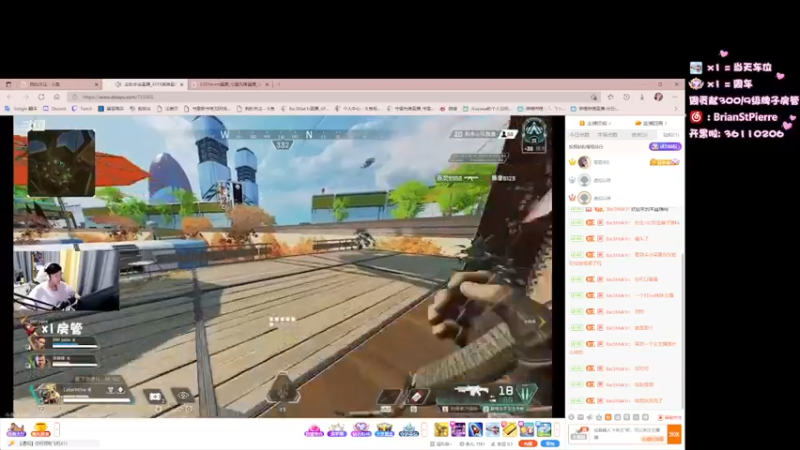
Task: Switch to the first browser tab
Action: (x=58, y=84)
